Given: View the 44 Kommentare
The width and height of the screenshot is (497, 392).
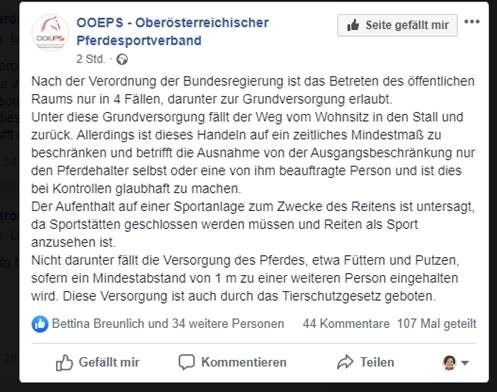Looking at the screenshot, I should 346,324.
